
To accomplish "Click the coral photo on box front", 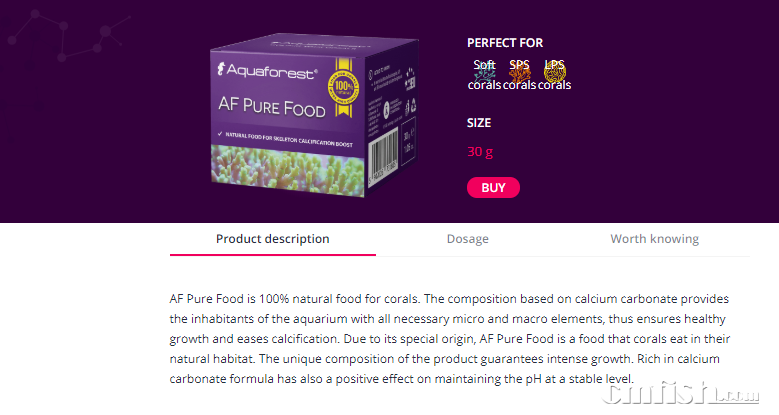I will [x=280, y=167].
